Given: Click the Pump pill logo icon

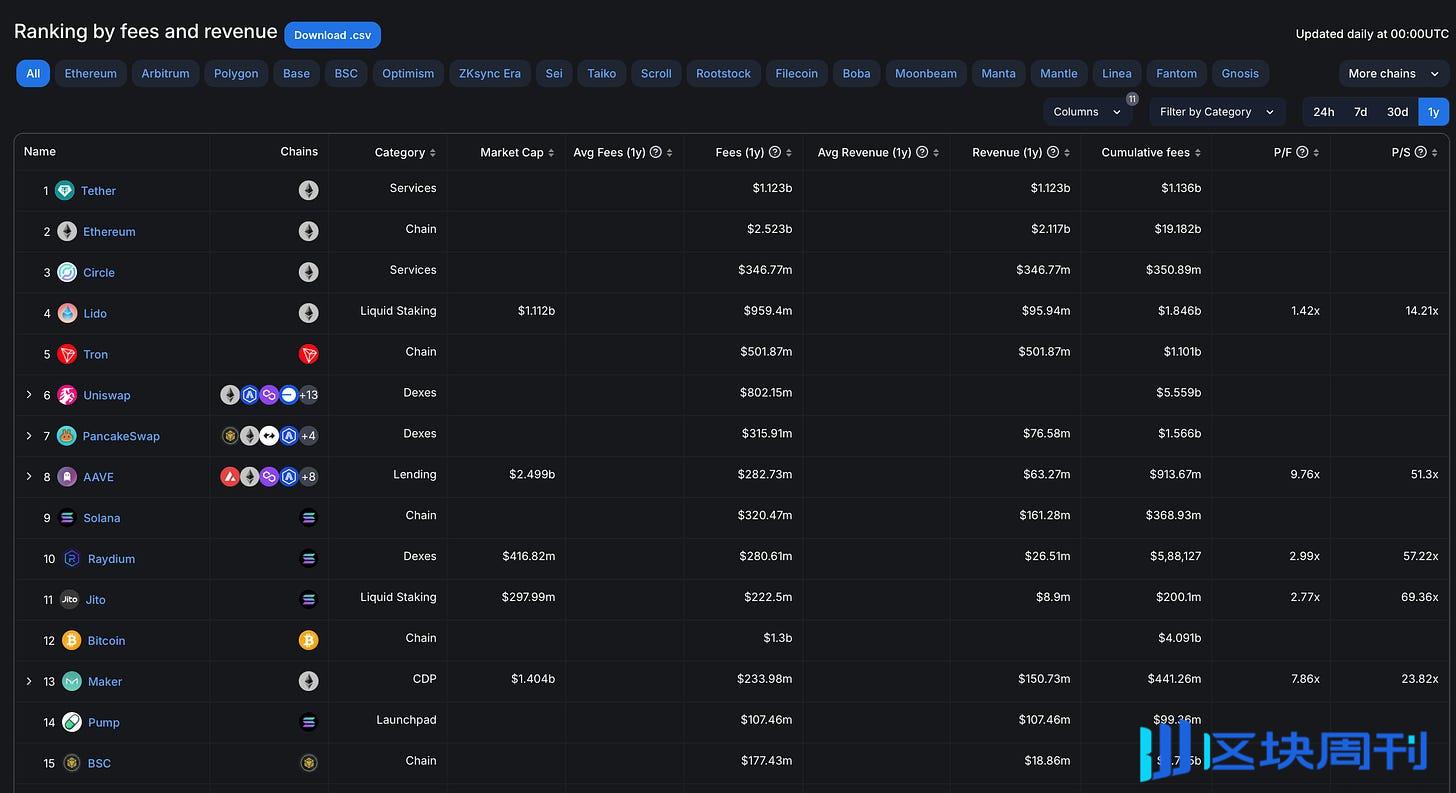Looking at the screenshot, I should tap(72, 722).
